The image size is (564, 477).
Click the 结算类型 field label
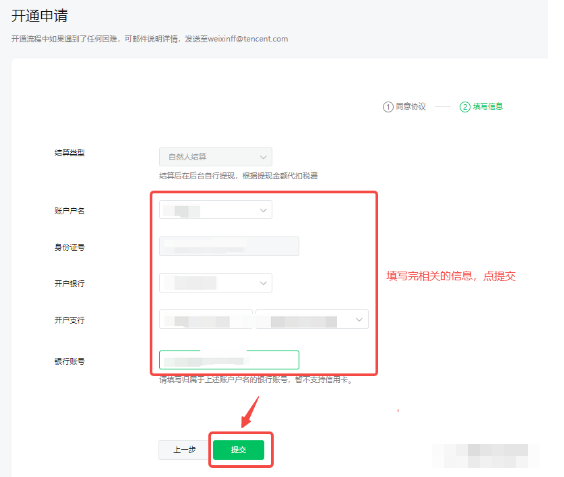[x=69, y=153]
